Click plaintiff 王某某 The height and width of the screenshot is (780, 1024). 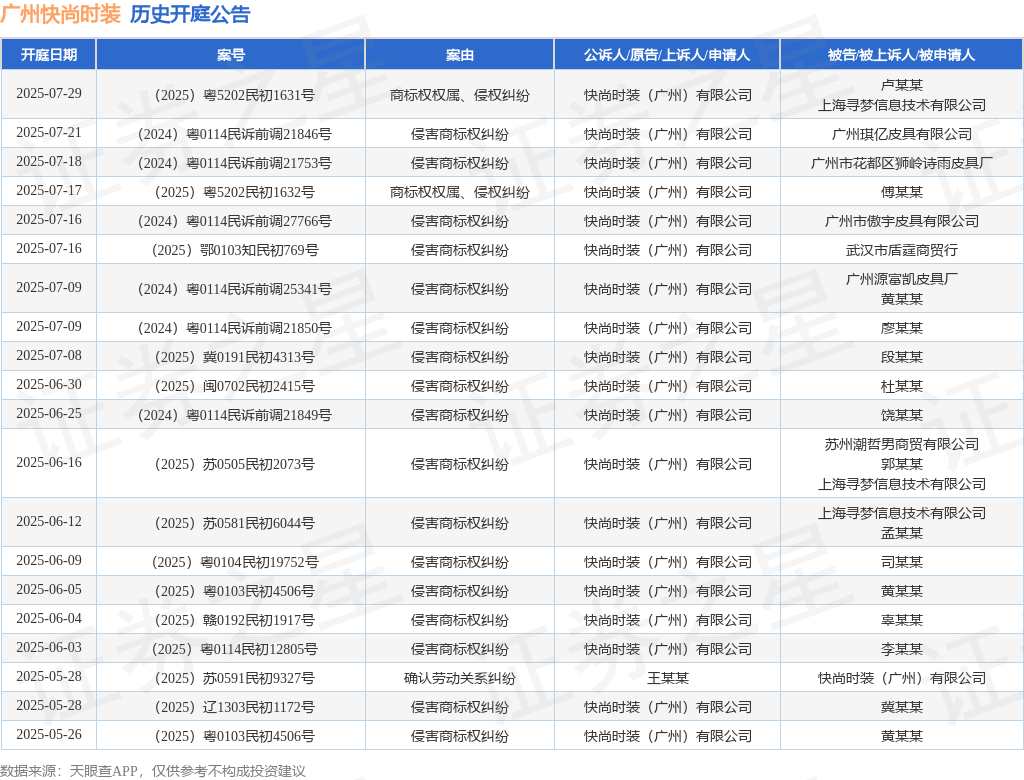click(667, 679)
